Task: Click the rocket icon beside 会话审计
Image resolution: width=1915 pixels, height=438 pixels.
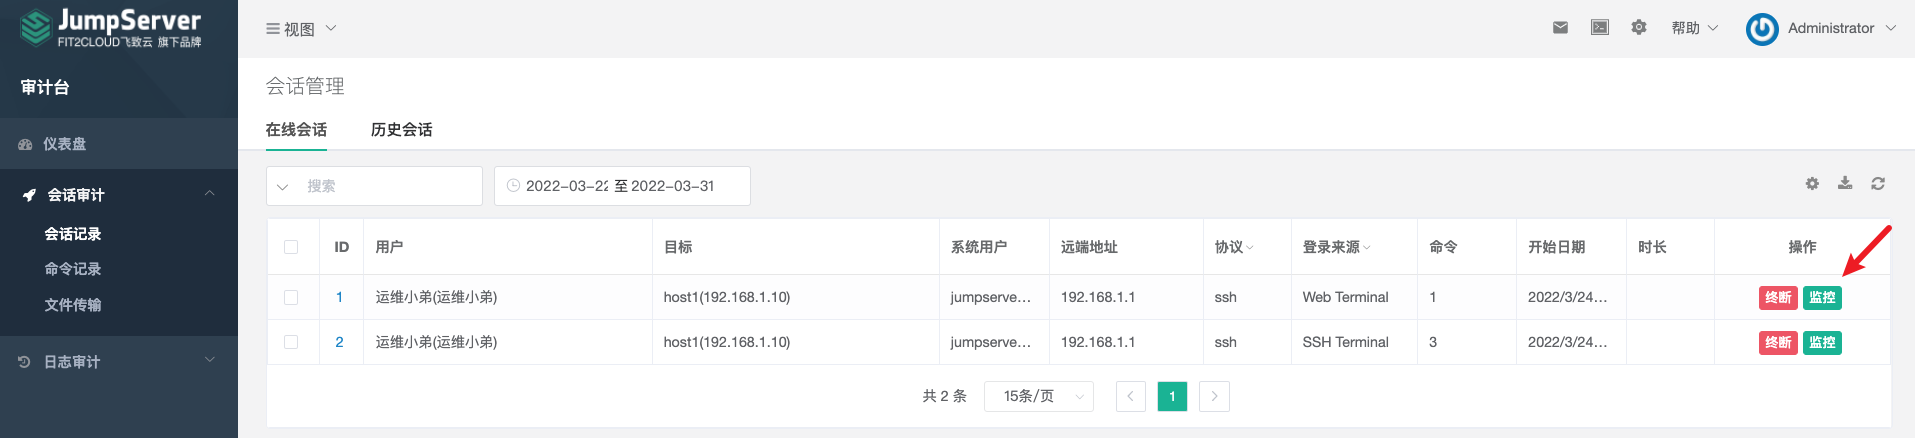Action: (x=29, y=195)
